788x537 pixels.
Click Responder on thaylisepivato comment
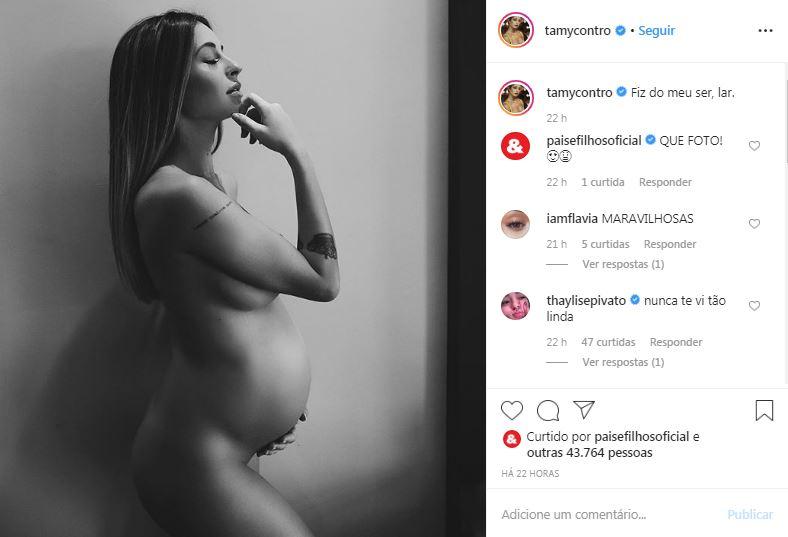pos(675,342)
